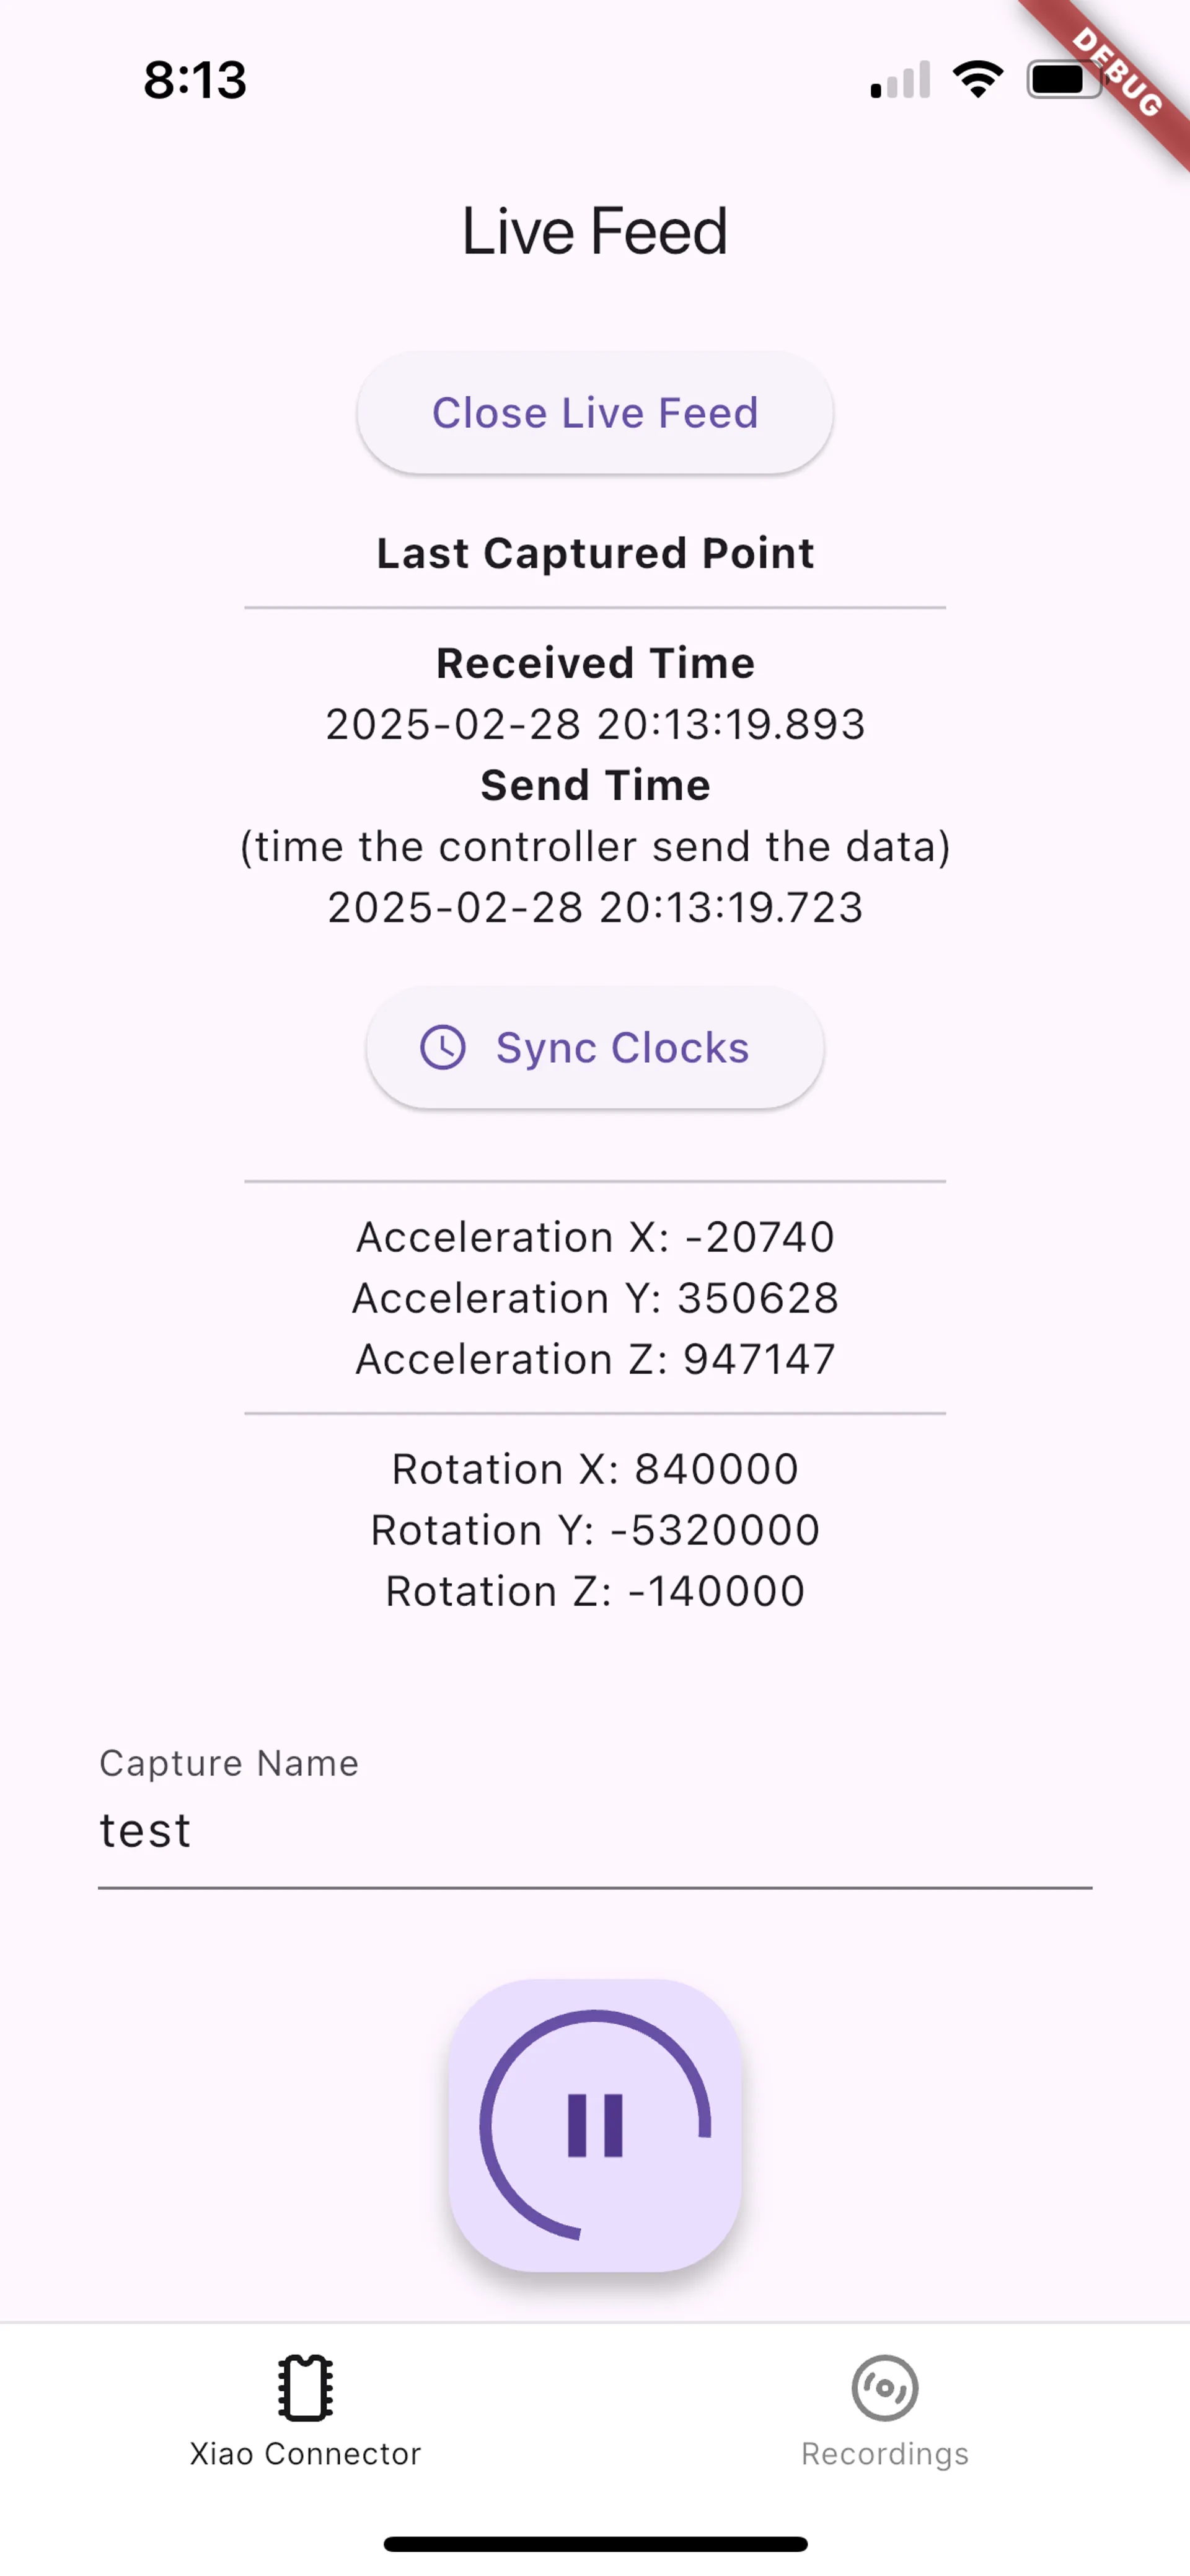This screenshot has width=1190, height=2576.
Task: Select the Received Time timestamp value
Action: [x=595, y=724]
